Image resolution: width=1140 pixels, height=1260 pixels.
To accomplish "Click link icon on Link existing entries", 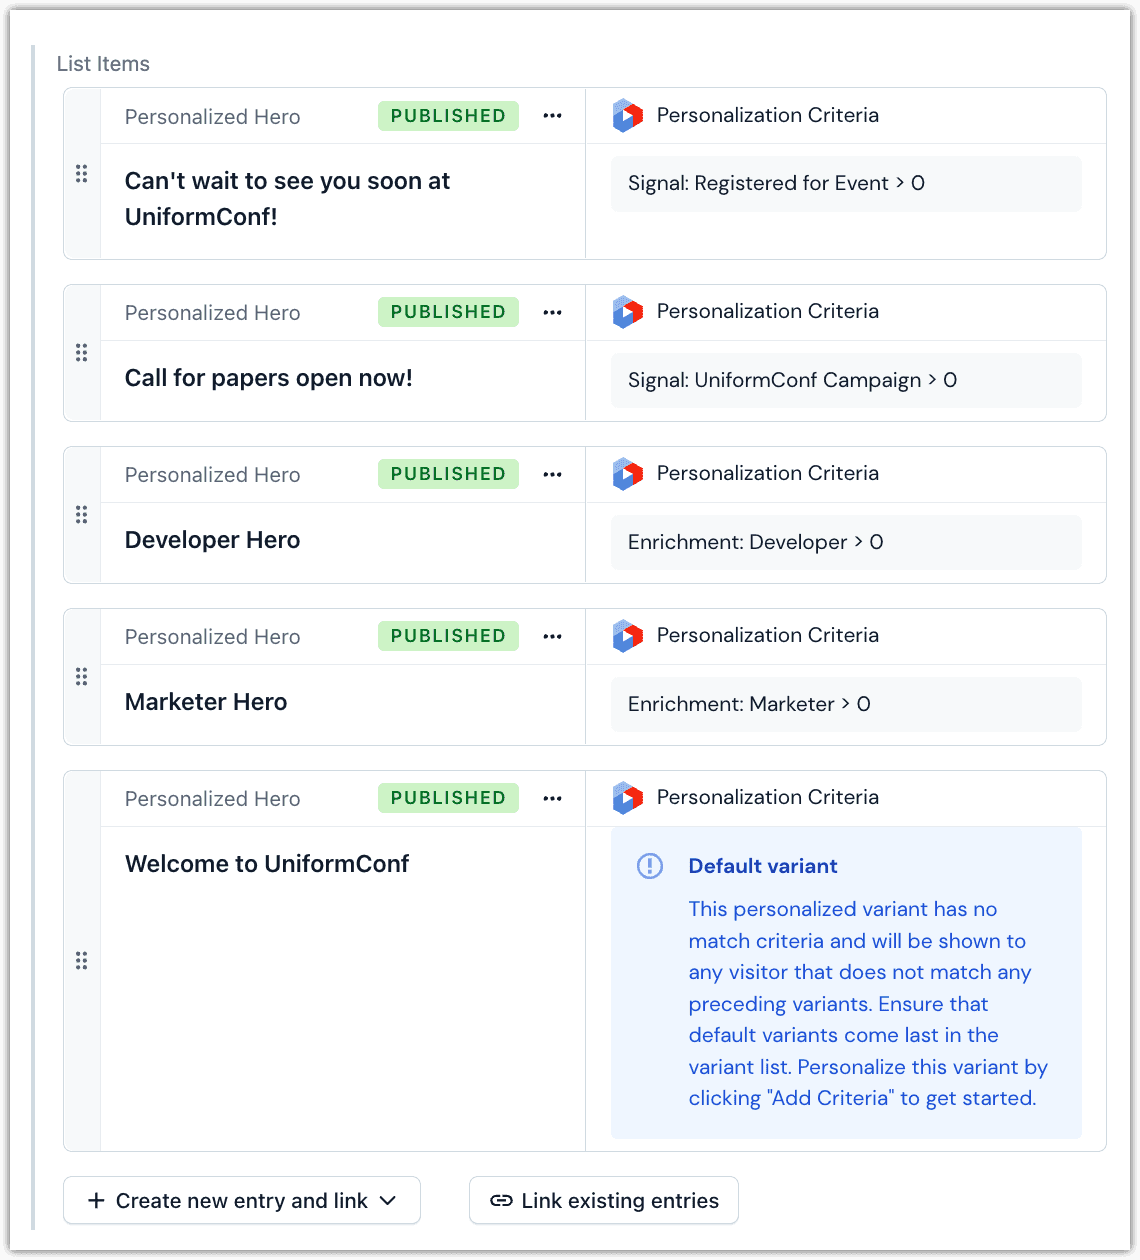I will (501, 1201).
